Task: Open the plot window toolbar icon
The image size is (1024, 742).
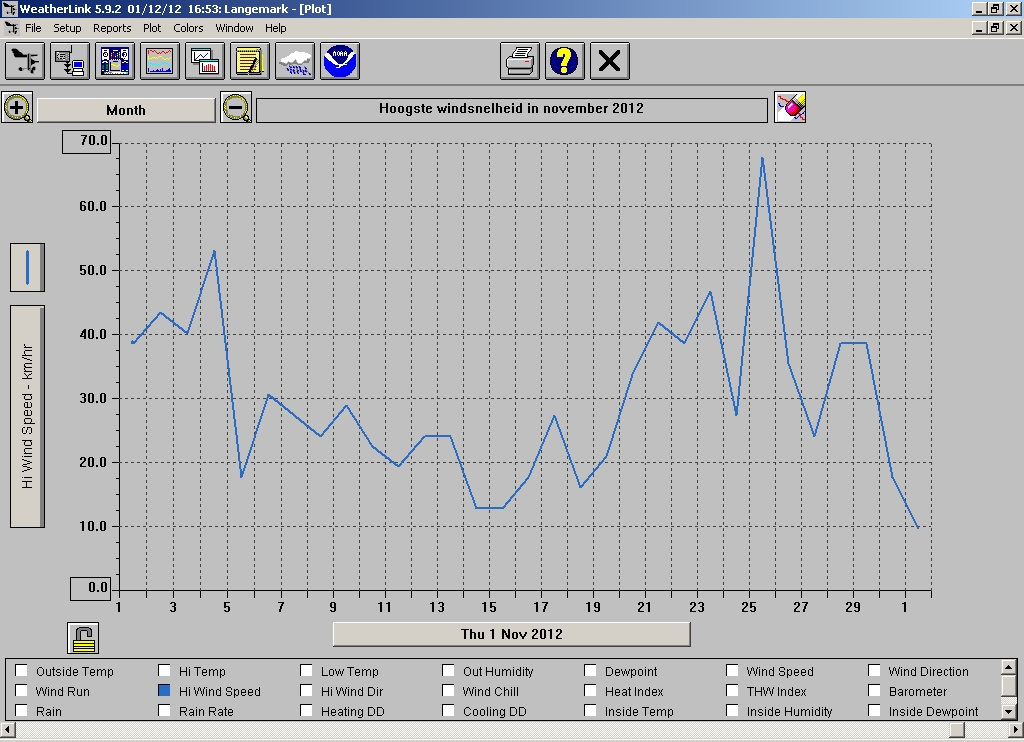Action: (160, 61)
